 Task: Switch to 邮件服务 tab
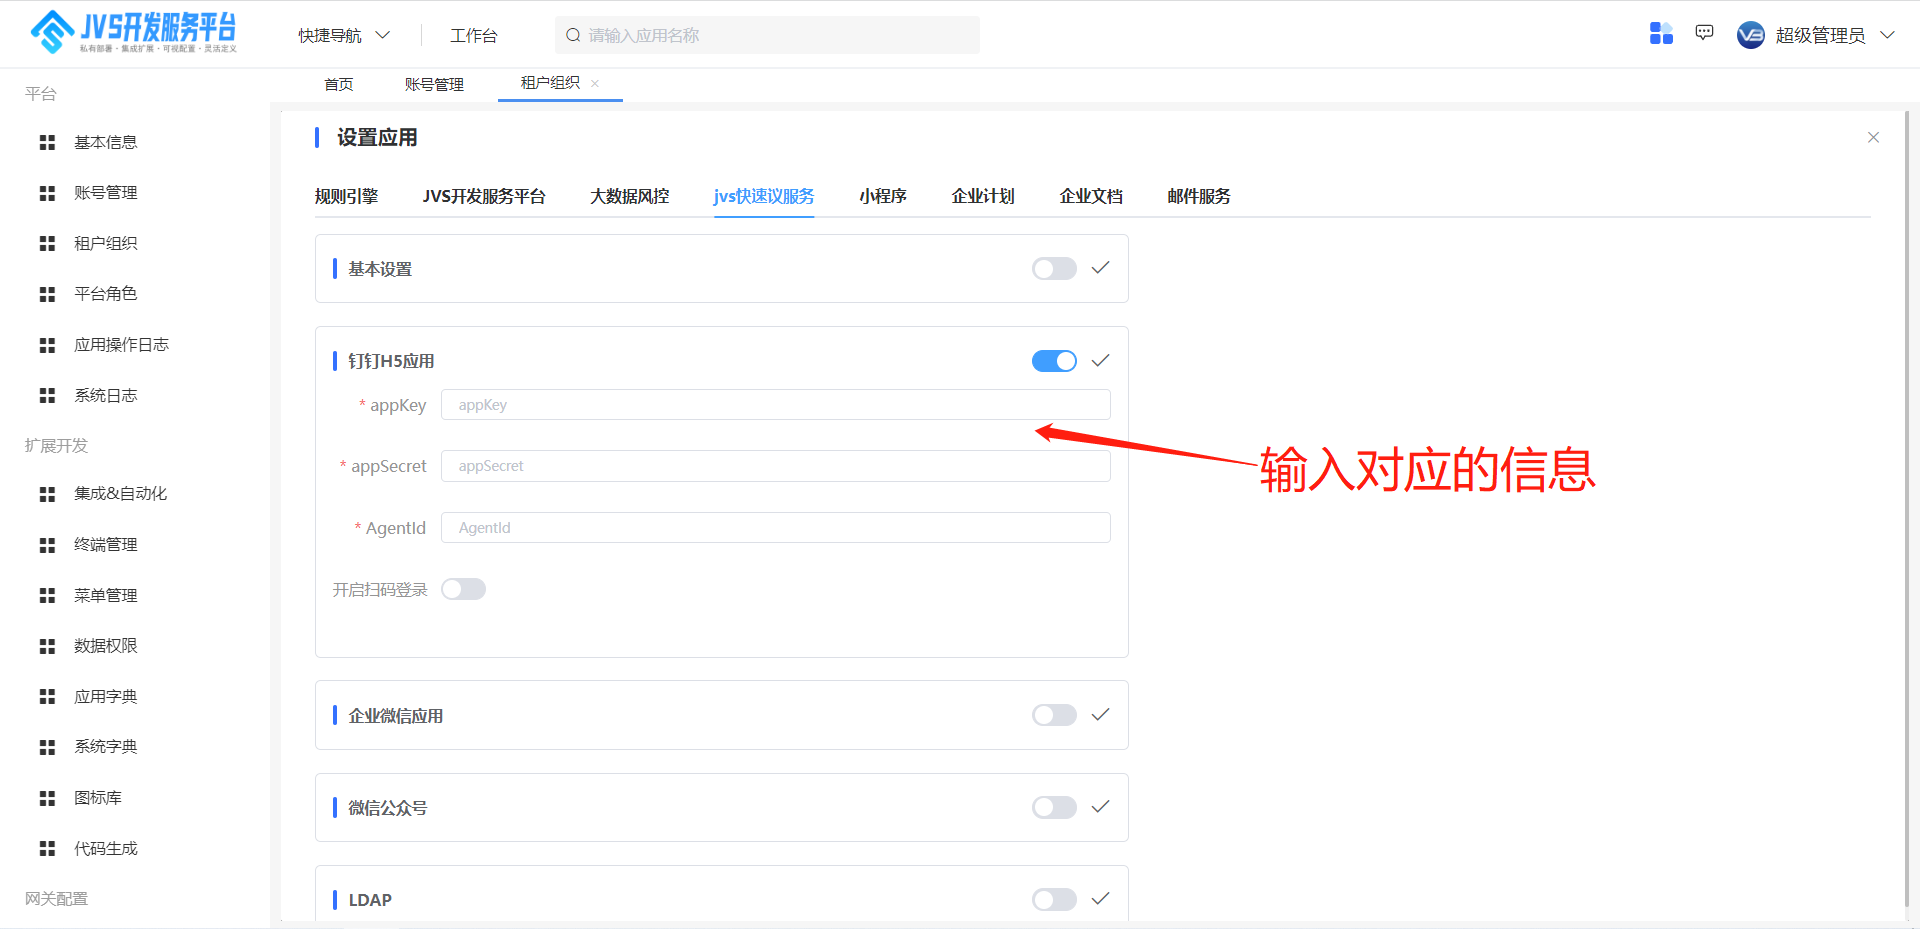click(x=1199, y=196)
